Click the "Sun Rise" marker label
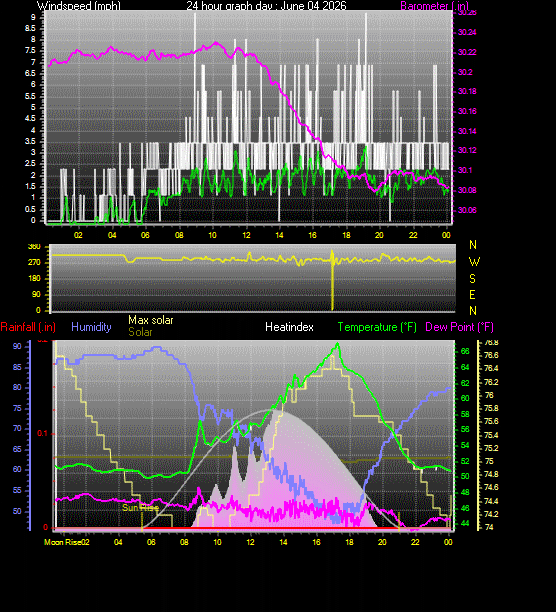The image size is (556, 612). click(140, 507)
